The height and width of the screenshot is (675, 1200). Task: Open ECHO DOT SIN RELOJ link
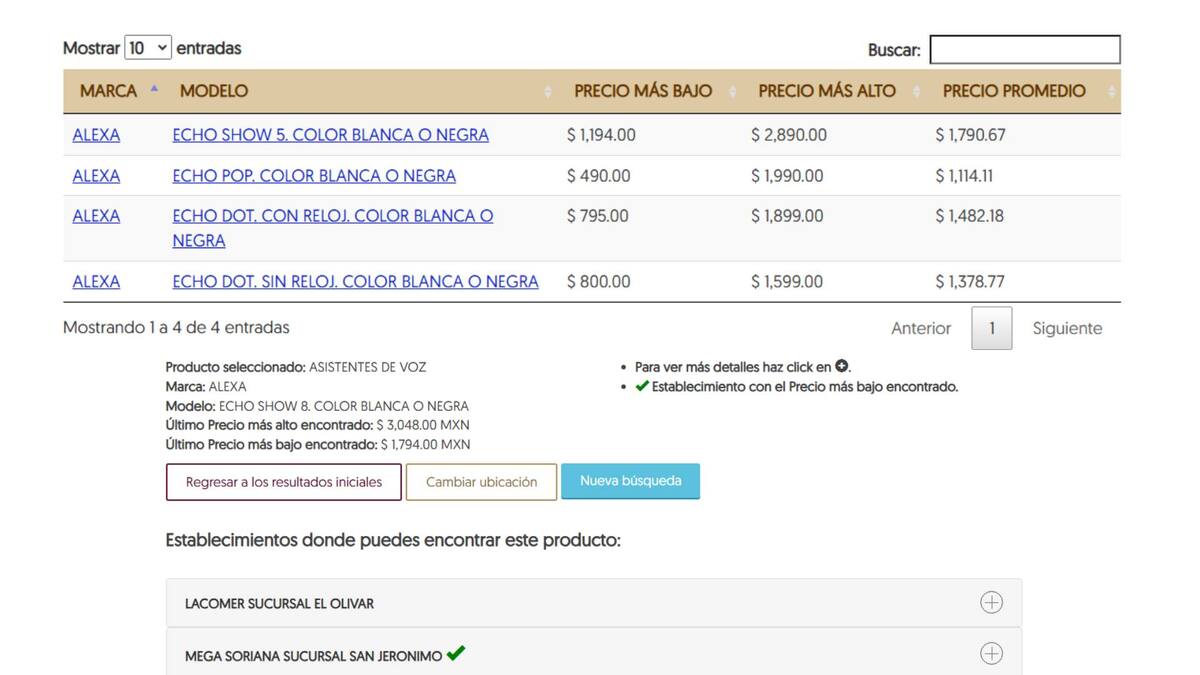[355, 282]
